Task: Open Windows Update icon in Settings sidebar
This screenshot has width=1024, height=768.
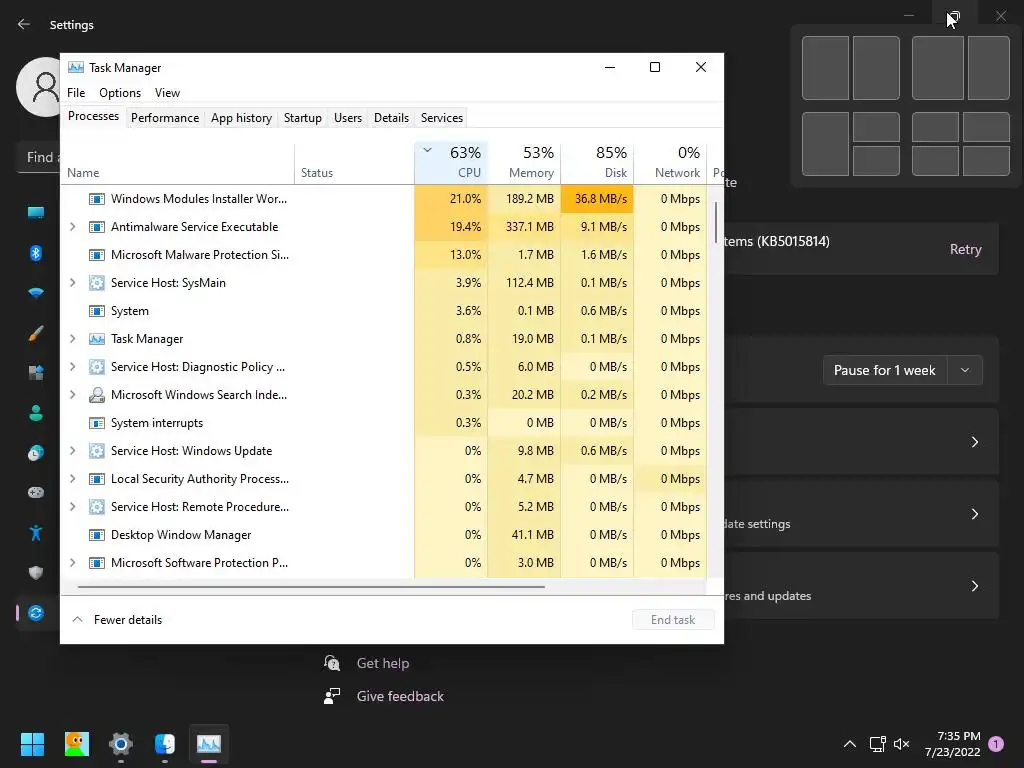Action: point(36,613)
